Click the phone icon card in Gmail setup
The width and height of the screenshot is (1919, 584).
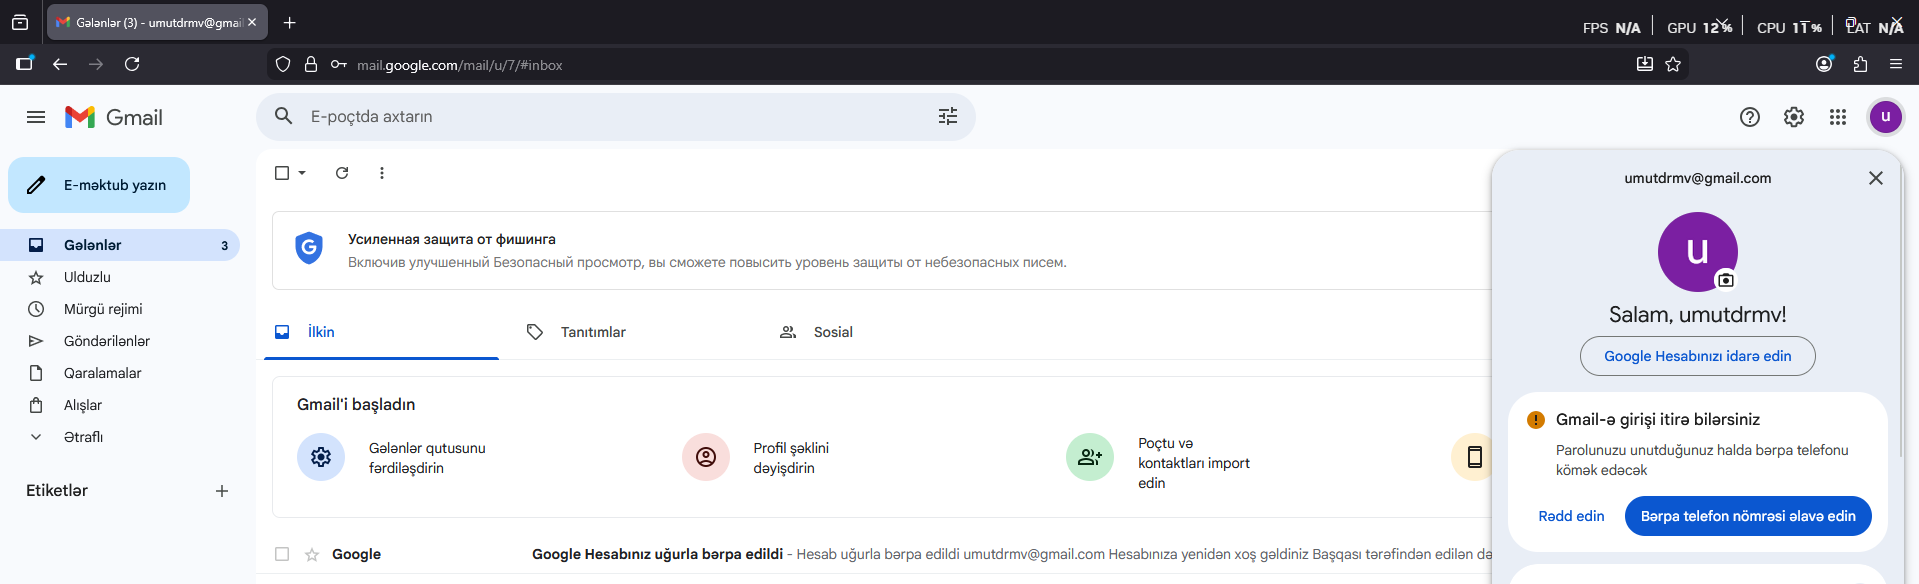click(1474, 457)
